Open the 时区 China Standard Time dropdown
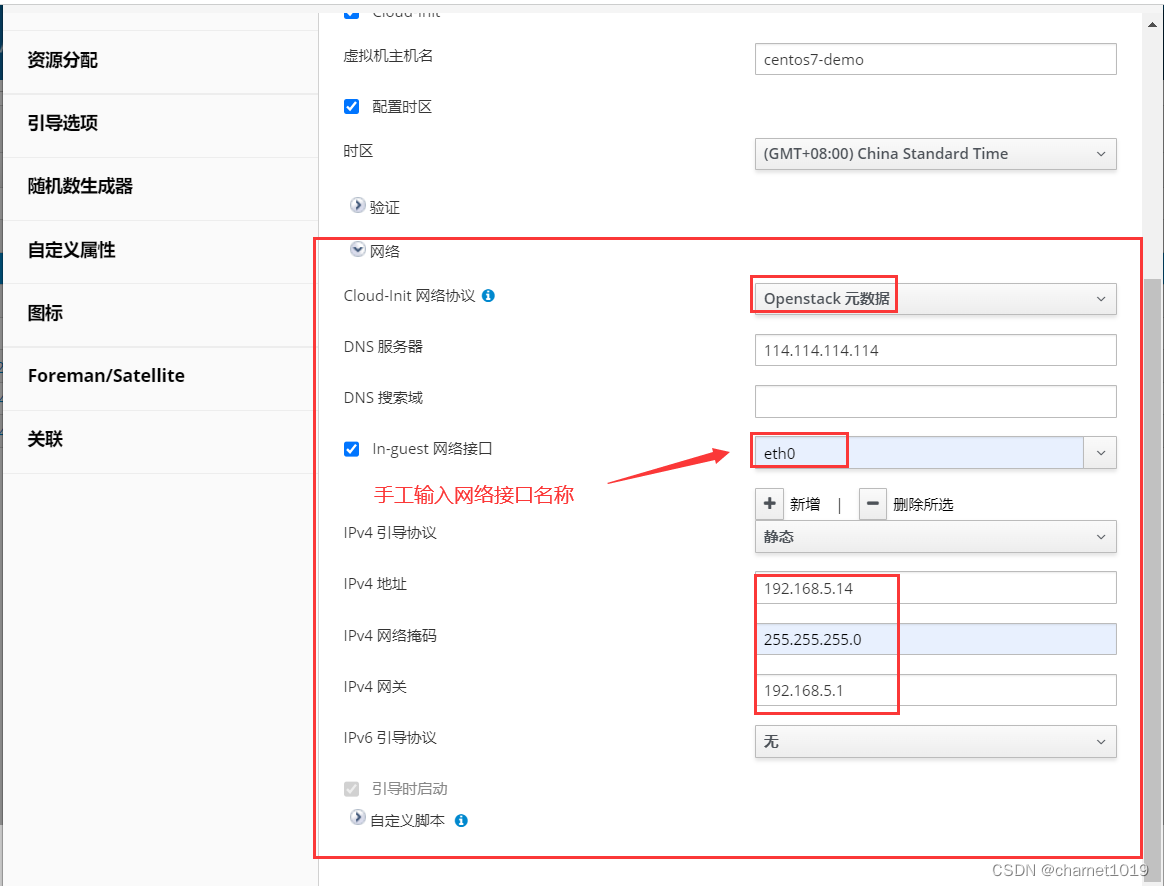Screen dimensions: 1164x886 click(x=935, y=154)
